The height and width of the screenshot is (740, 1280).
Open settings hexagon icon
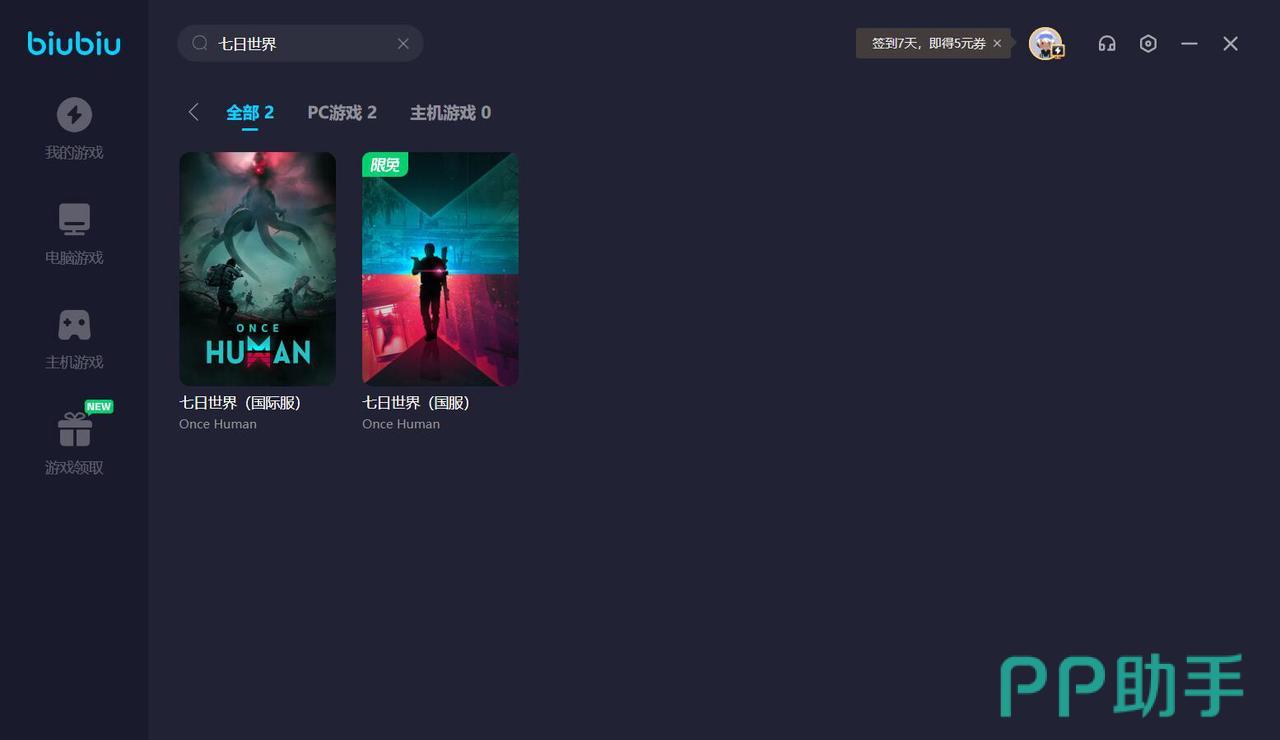[x=1148, y=43]
